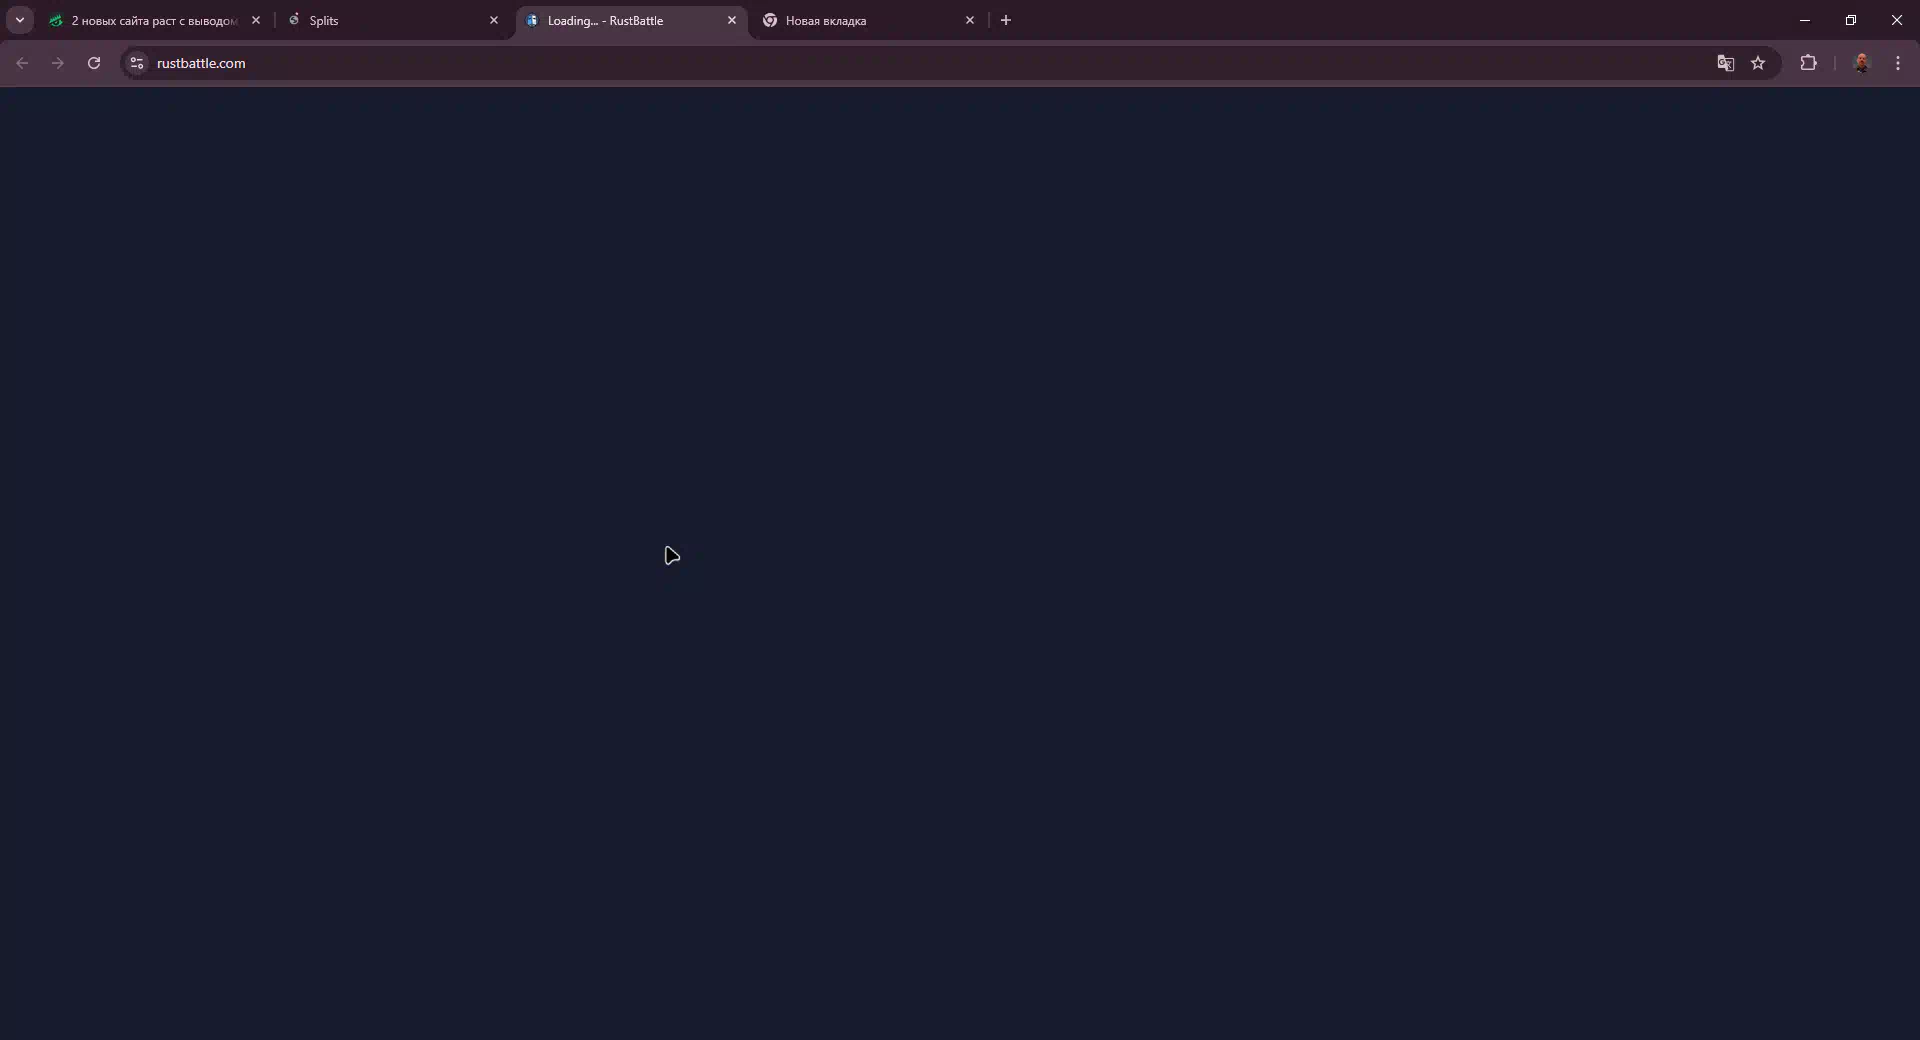Open the Extensions puzzle icon
Screen dimensions: 1920x1040
pos(1808,63)
